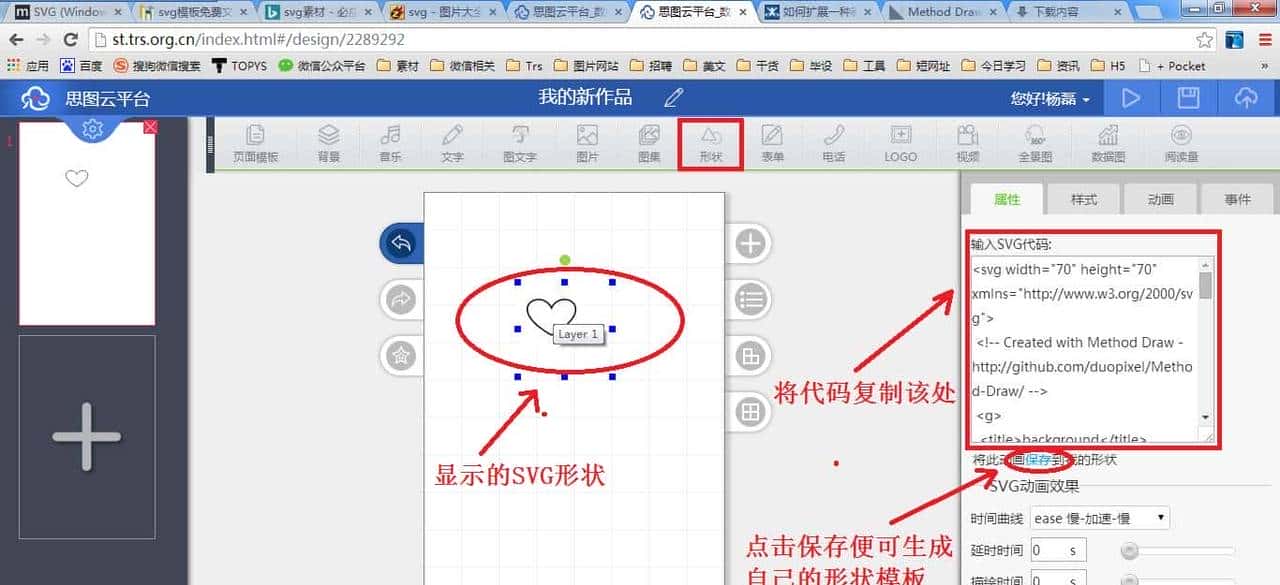Viewport: 1280px width, 585px height.
Task: Insert an image with the 图片 tool
Action: (x=586, y=143)
